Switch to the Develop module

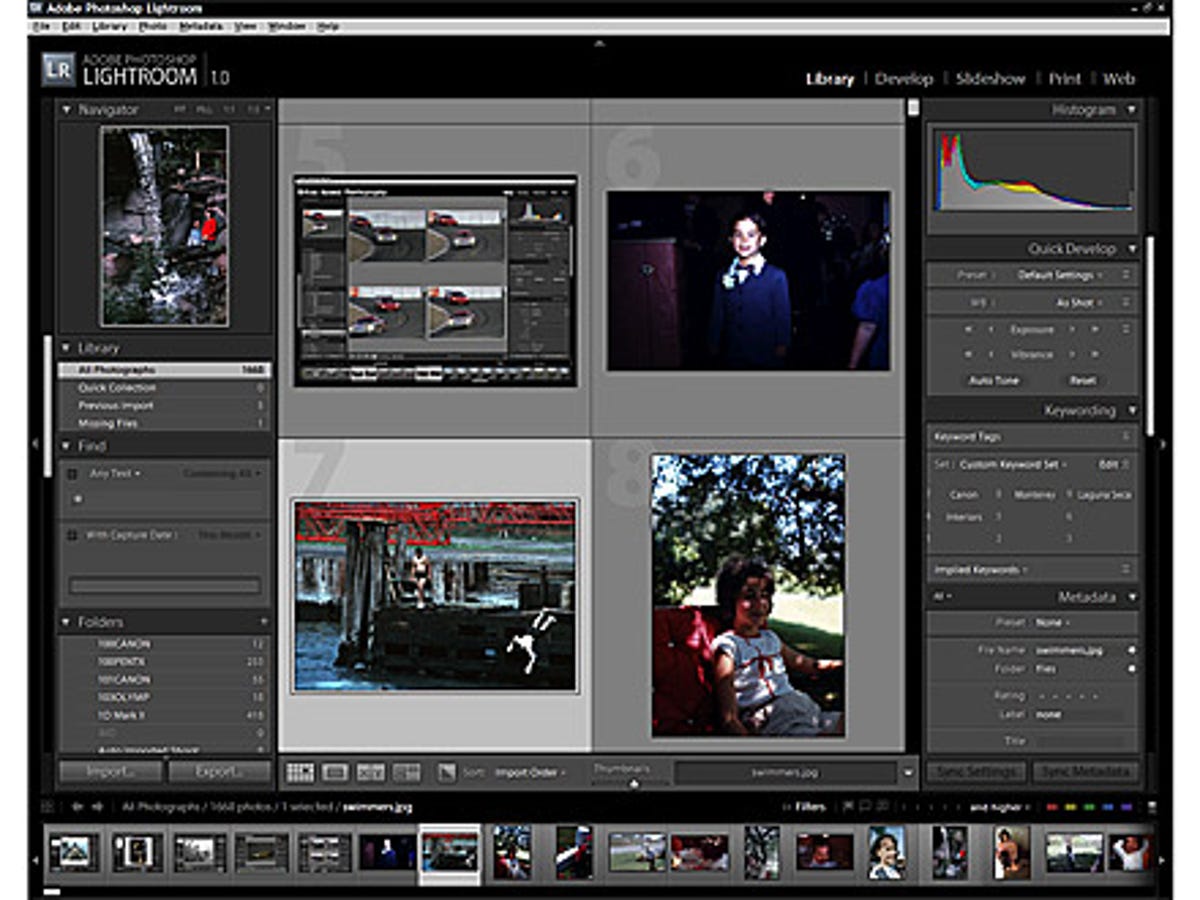903,79
